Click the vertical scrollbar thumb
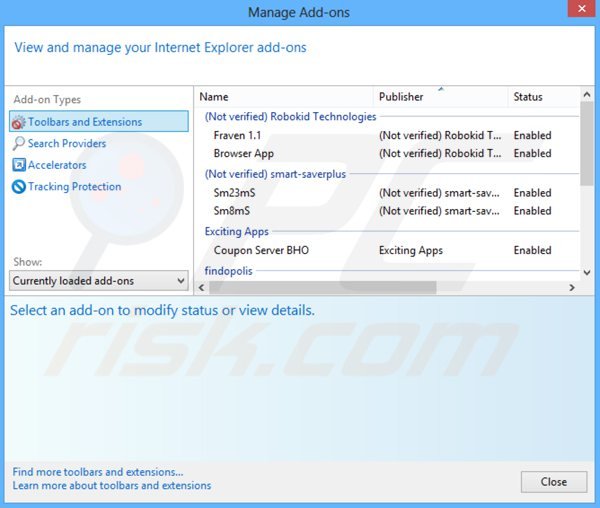The height and width of the screenshot is (508, 600). coord(587,143)
